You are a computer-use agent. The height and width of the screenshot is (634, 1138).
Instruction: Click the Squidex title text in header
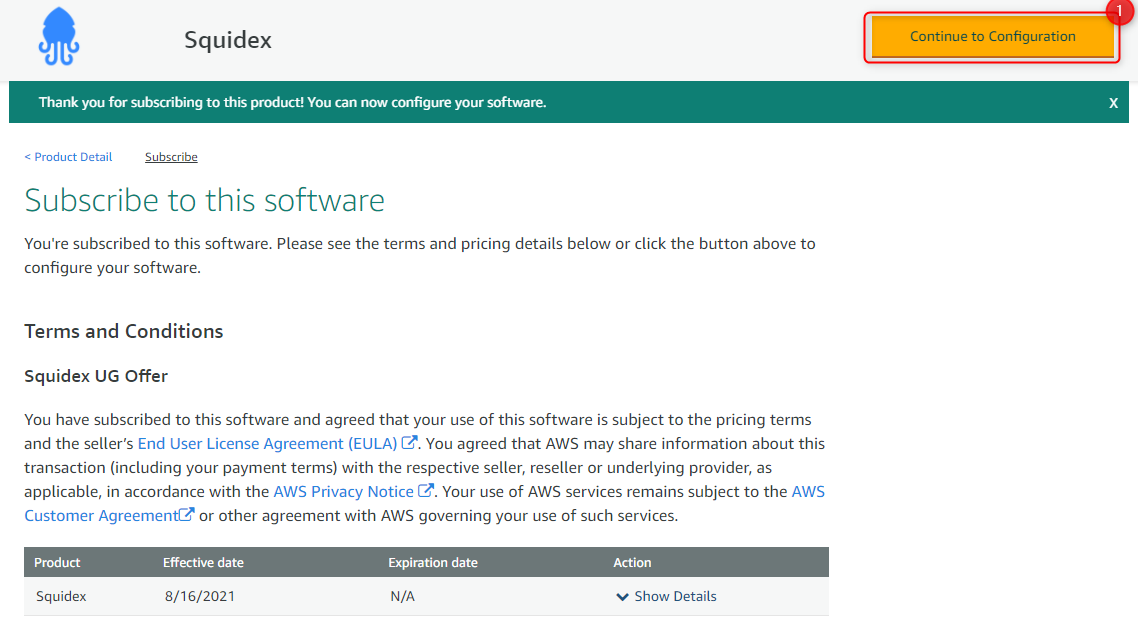tap(228, 40)
